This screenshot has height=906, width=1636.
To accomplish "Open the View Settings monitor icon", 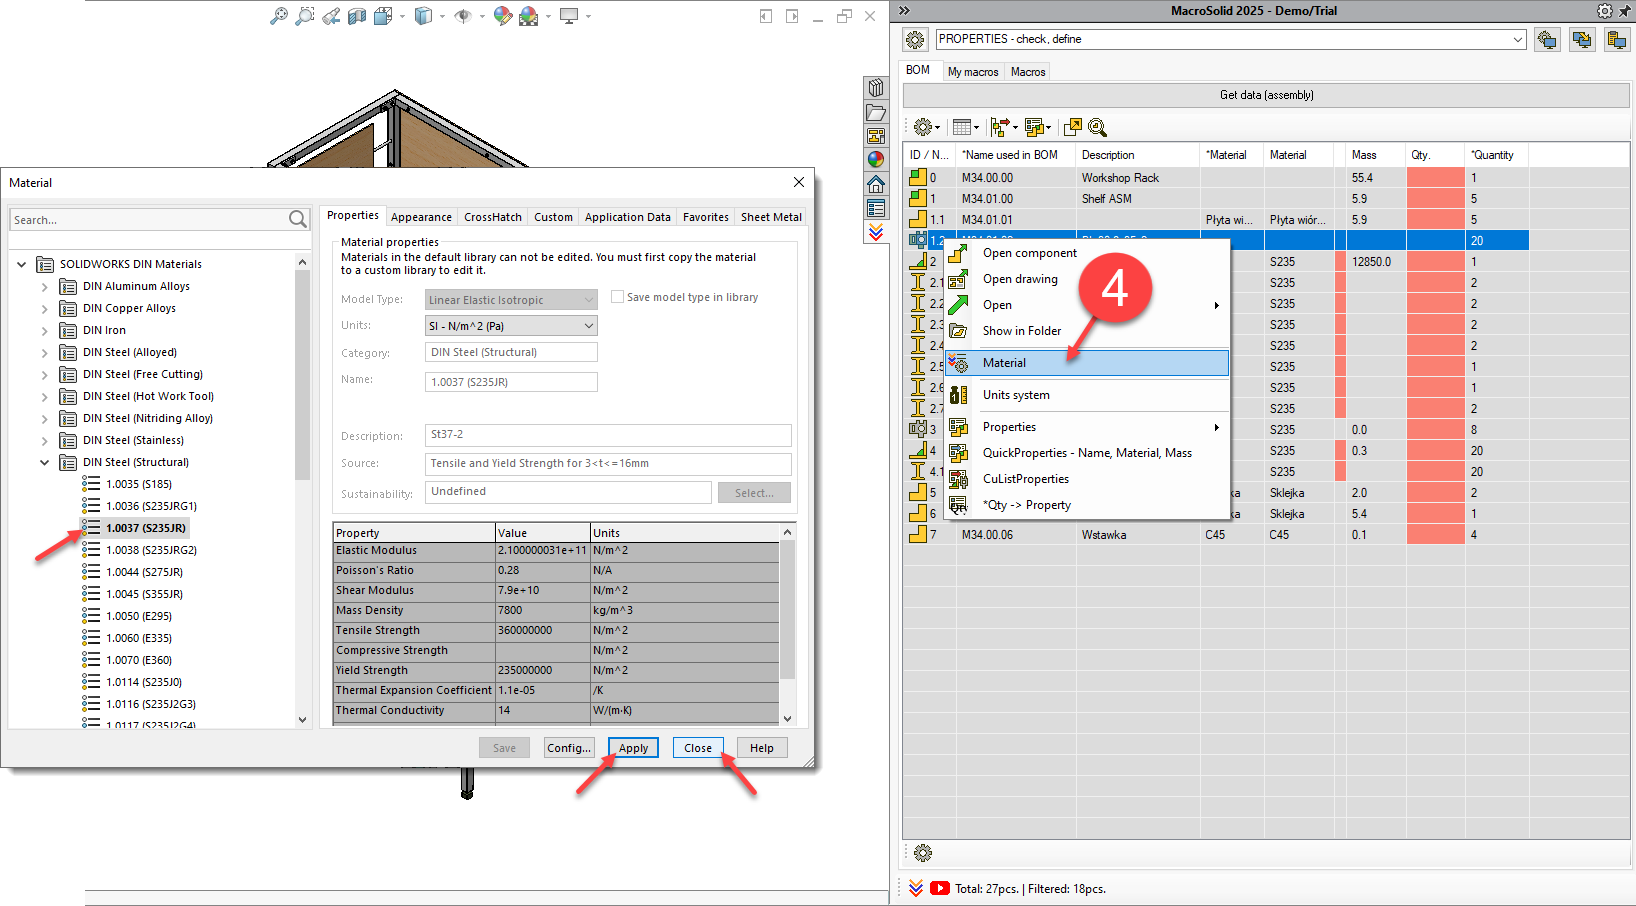I will coord(569,16).
